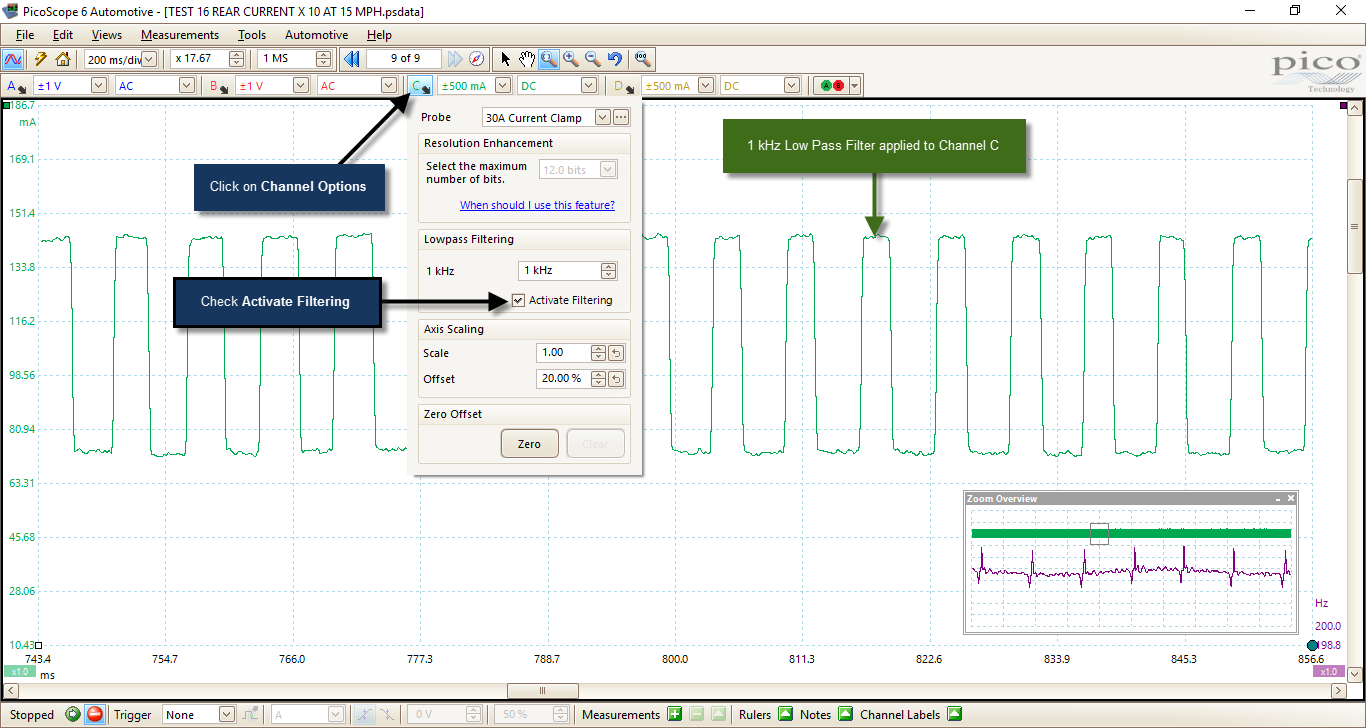1366x728 pixels.
Task: Click the A B math channels icon
Action: tap(831, 86)
